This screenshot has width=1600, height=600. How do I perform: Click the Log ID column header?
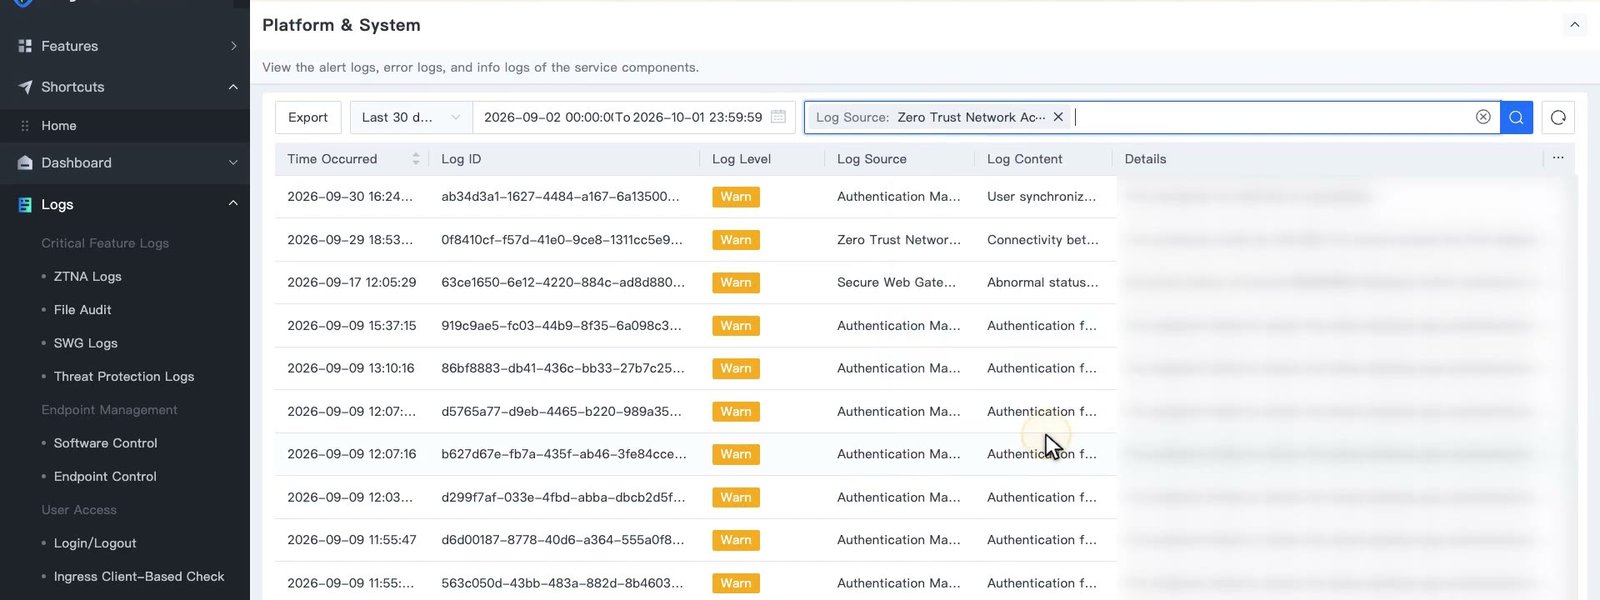click(461, 159)
